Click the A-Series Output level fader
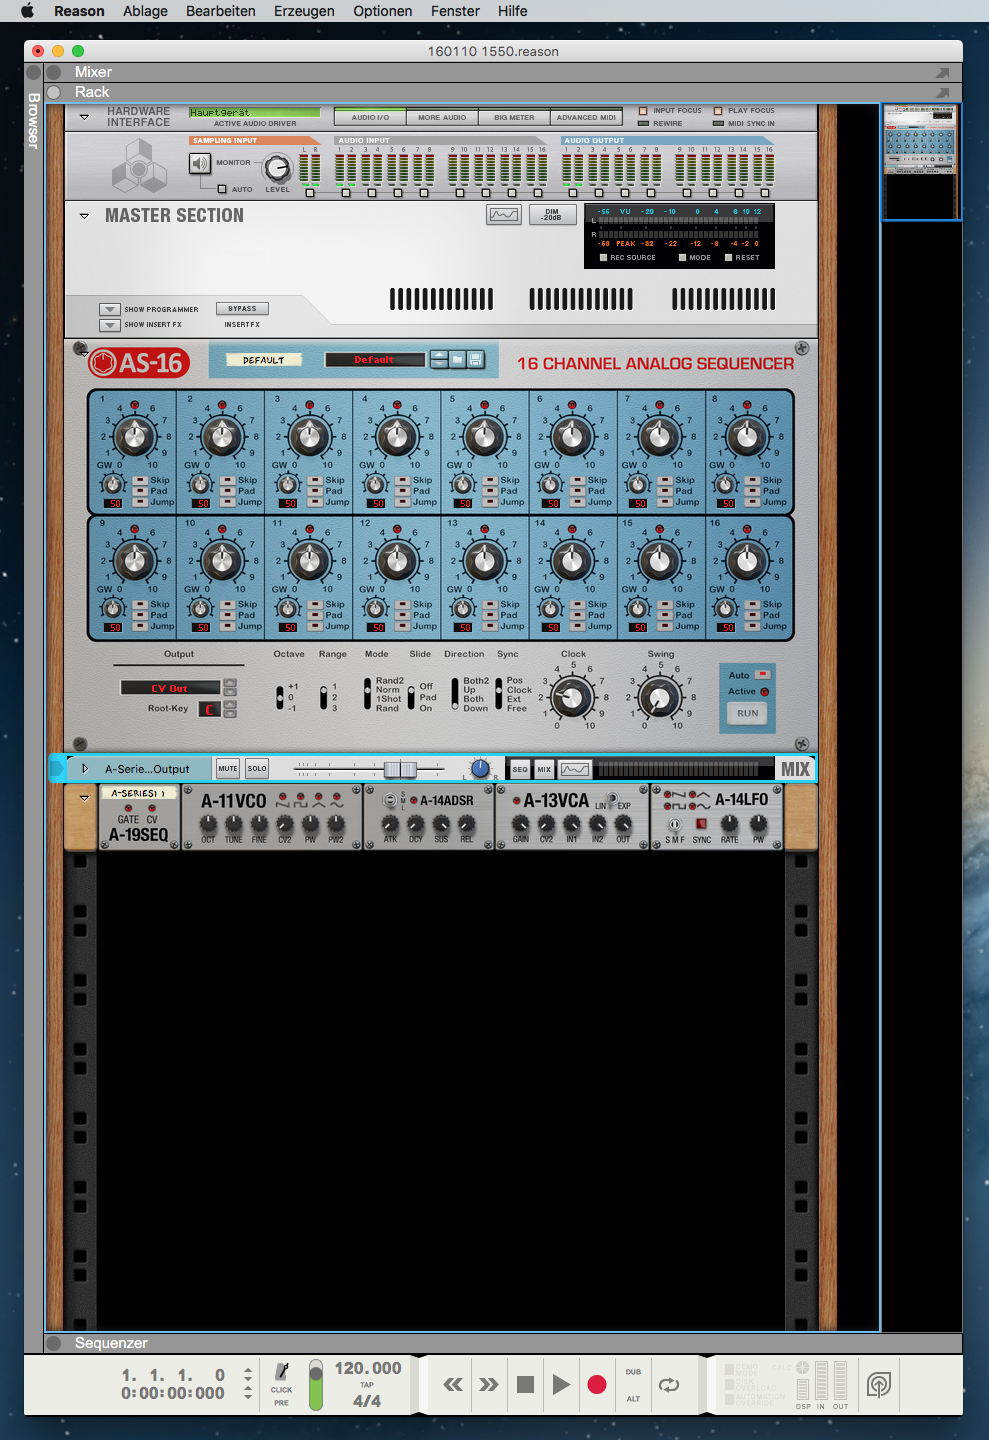Viewport: 989px width, 1440px height. pyautogui.click(x=400, y=769)
